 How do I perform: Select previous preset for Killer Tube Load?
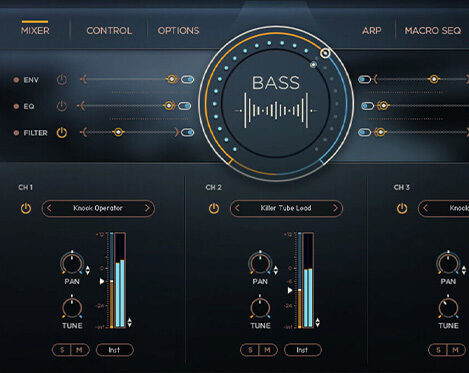point(237,208)
